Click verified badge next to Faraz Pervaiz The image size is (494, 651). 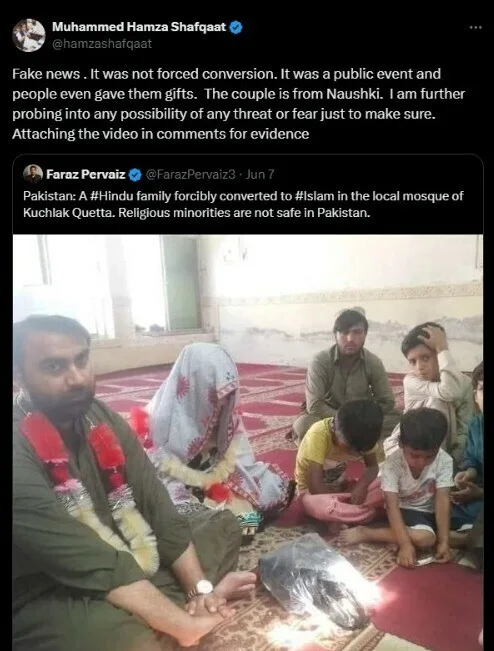[x=135, y=175]
